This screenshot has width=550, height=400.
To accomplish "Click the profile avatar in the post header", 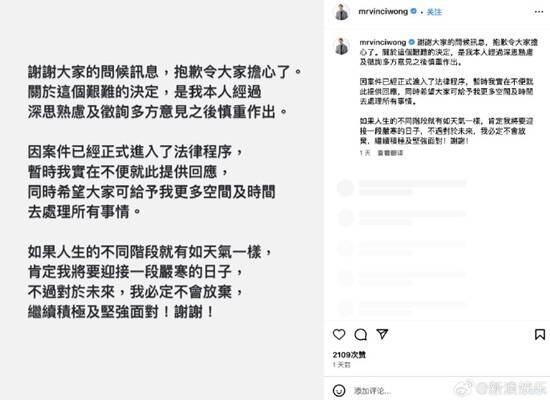I will [x=341, y=12].
